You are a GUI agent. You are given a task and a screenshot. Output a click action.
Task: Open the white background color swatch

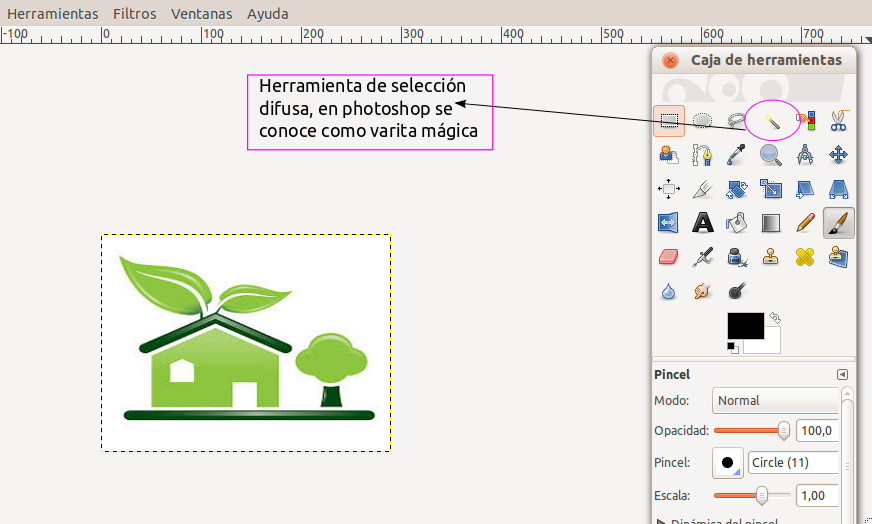pyautogui.click(x=772, y=345)
